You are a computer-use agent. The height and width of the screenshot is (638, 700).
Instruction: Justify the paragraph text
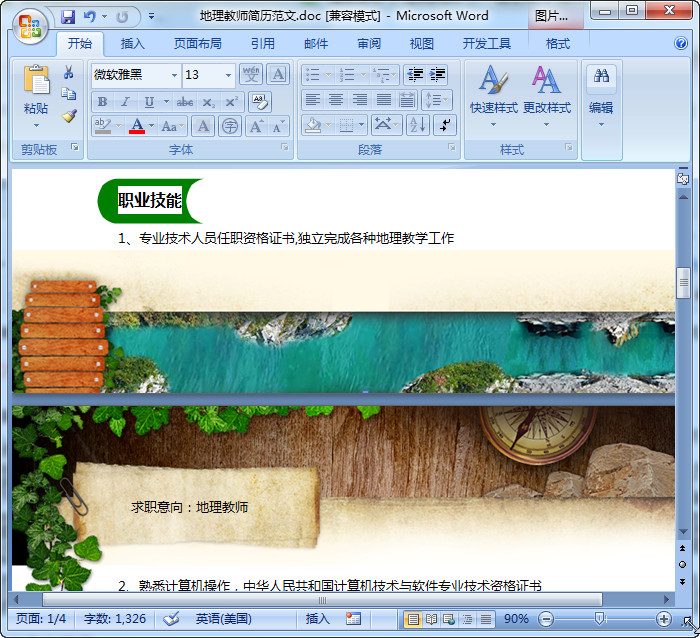point(383,100)
